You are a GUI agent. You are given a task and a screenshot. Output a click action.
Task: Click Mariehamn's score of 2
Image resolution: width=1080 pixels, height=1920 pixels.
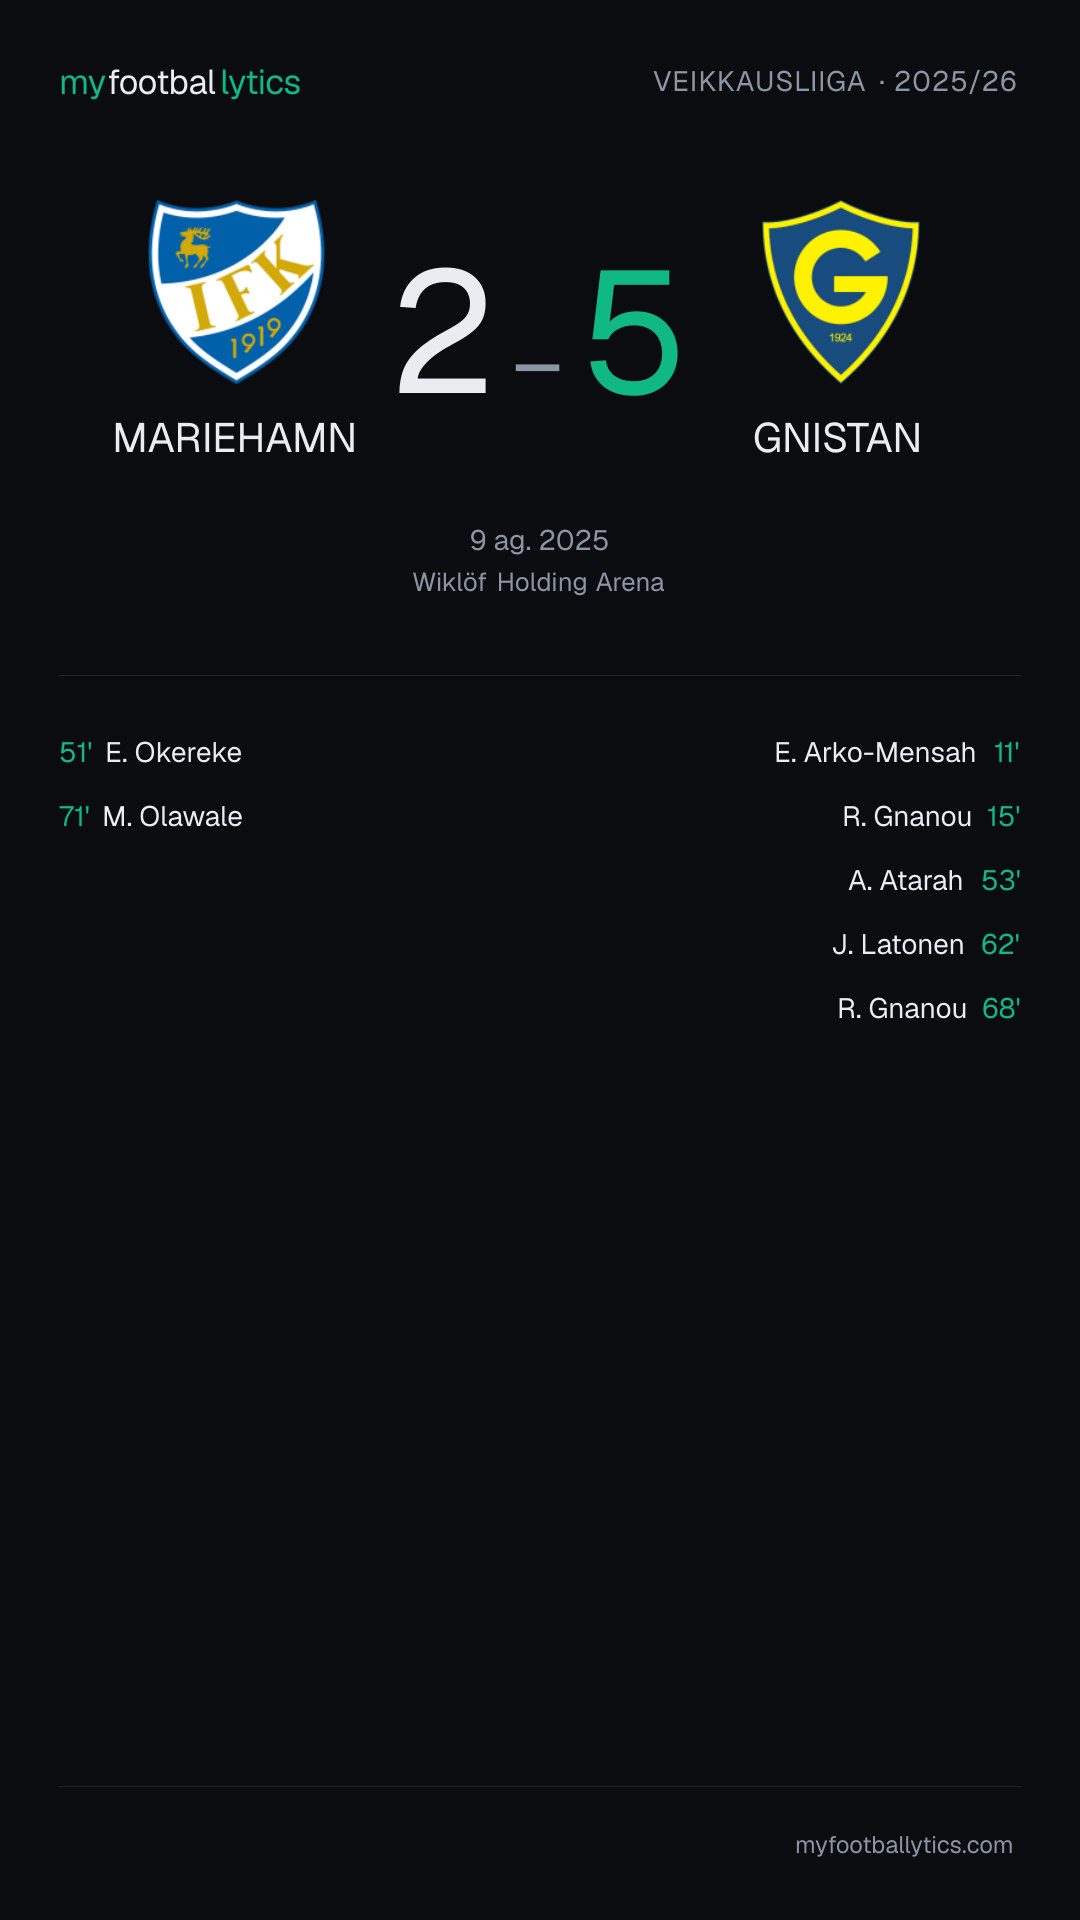click(443, 331)
